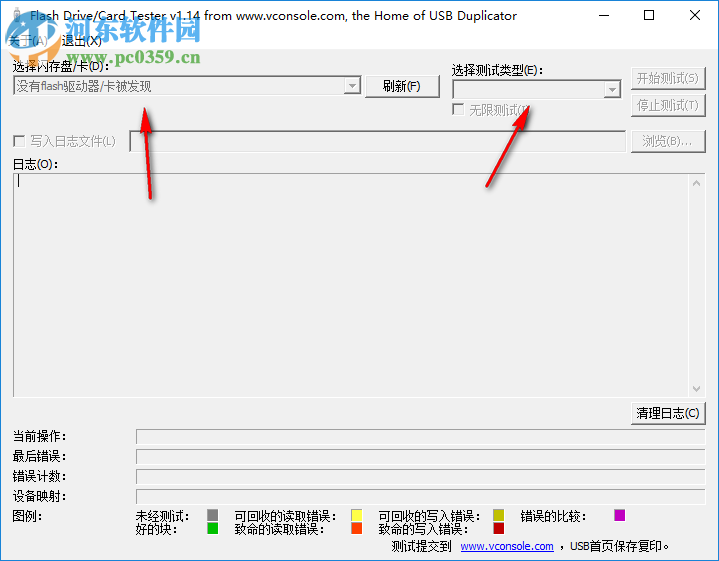Click the 当前操作 status field
The image size is (719, 561).
tap(420, 436)
